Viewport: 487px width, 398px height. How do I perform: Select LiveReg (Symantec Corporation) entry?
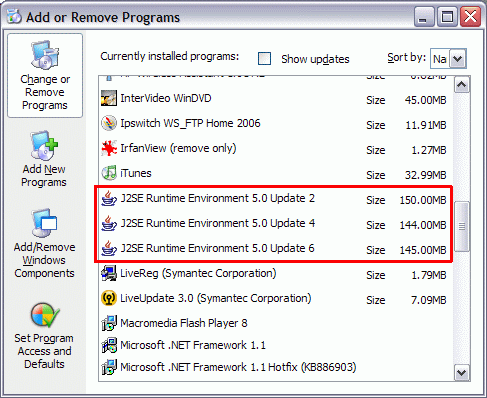coord(275,274)
